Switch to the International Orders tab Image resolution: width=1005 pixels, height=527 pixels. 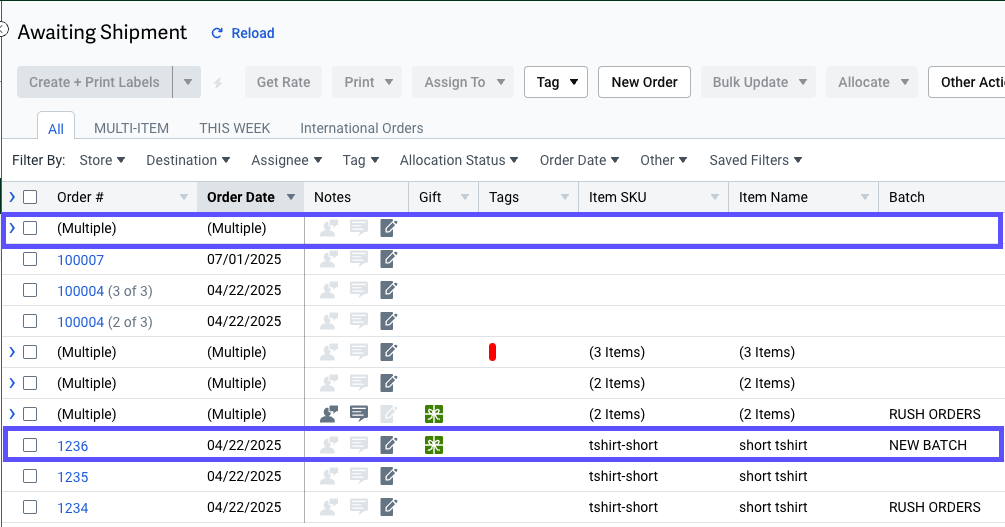(x=361, y=128)
